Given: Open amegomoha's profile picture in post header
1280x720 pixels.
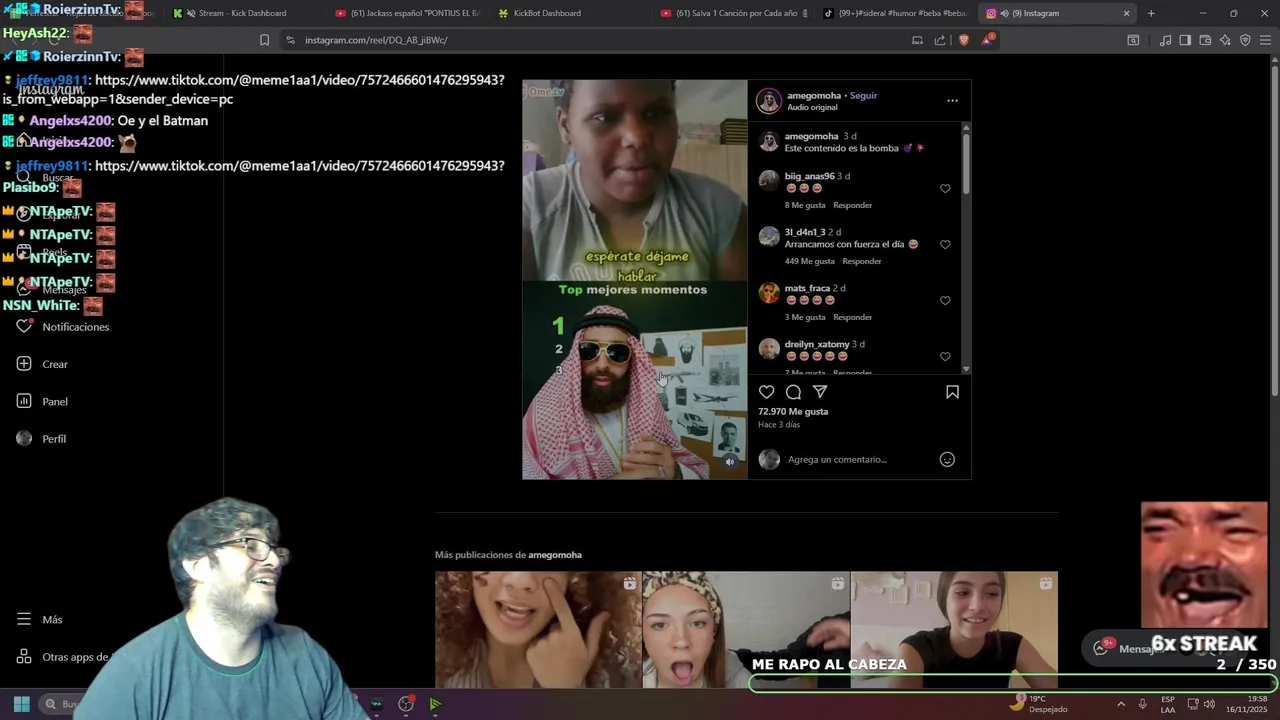Looking at the screenshot, I should 769,100.
